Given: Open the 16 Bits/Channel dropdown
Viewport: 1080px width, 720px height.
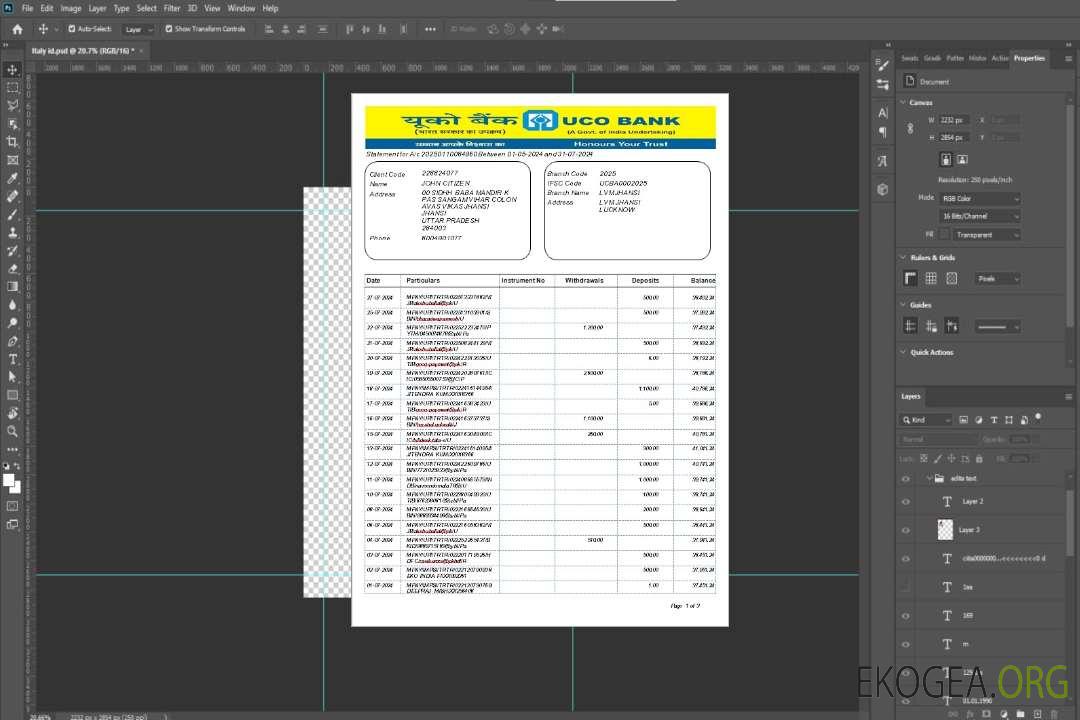Looking at the screenshot, I should pyautogui.click(x=980, y=216).
